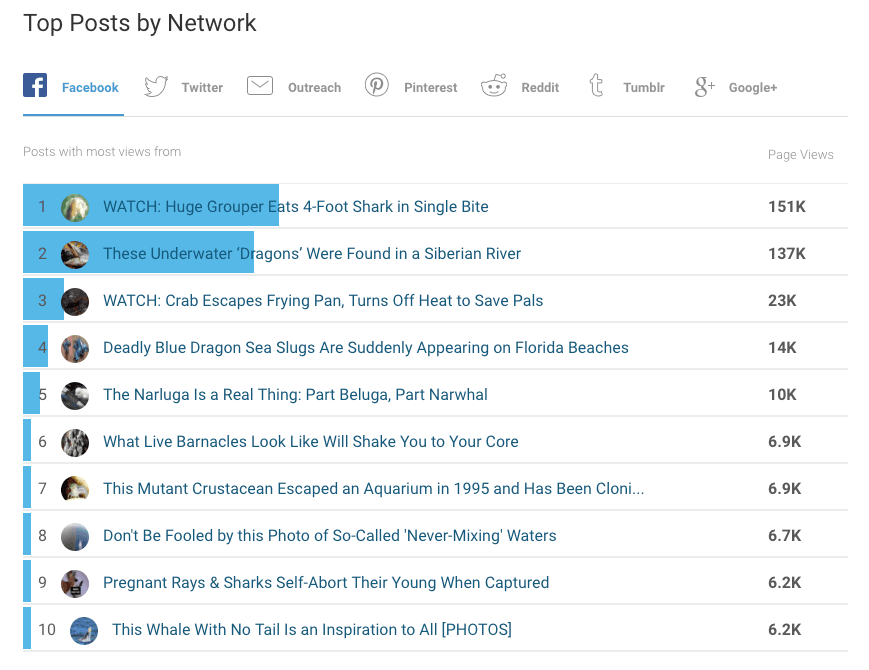Open the Huge Grouper Eats Shark post
869x670 pixels.
[x=295, y=207]
